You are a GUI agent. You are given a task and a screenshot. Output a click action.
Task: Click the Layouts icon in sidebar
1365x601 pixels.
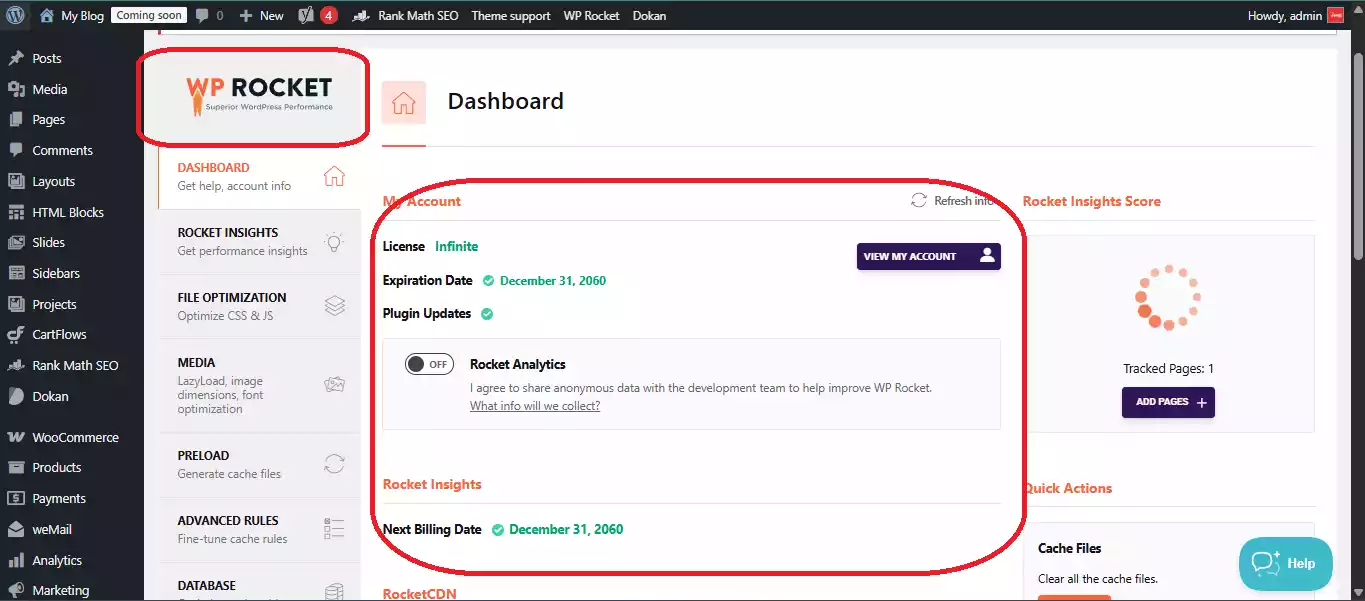[16, 181]
